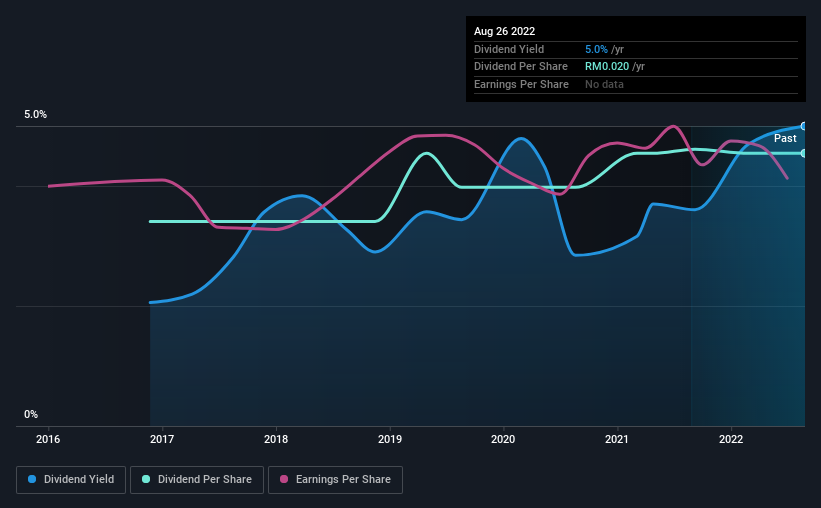Click the 5.0% y-axis label

tap(36, 114)
